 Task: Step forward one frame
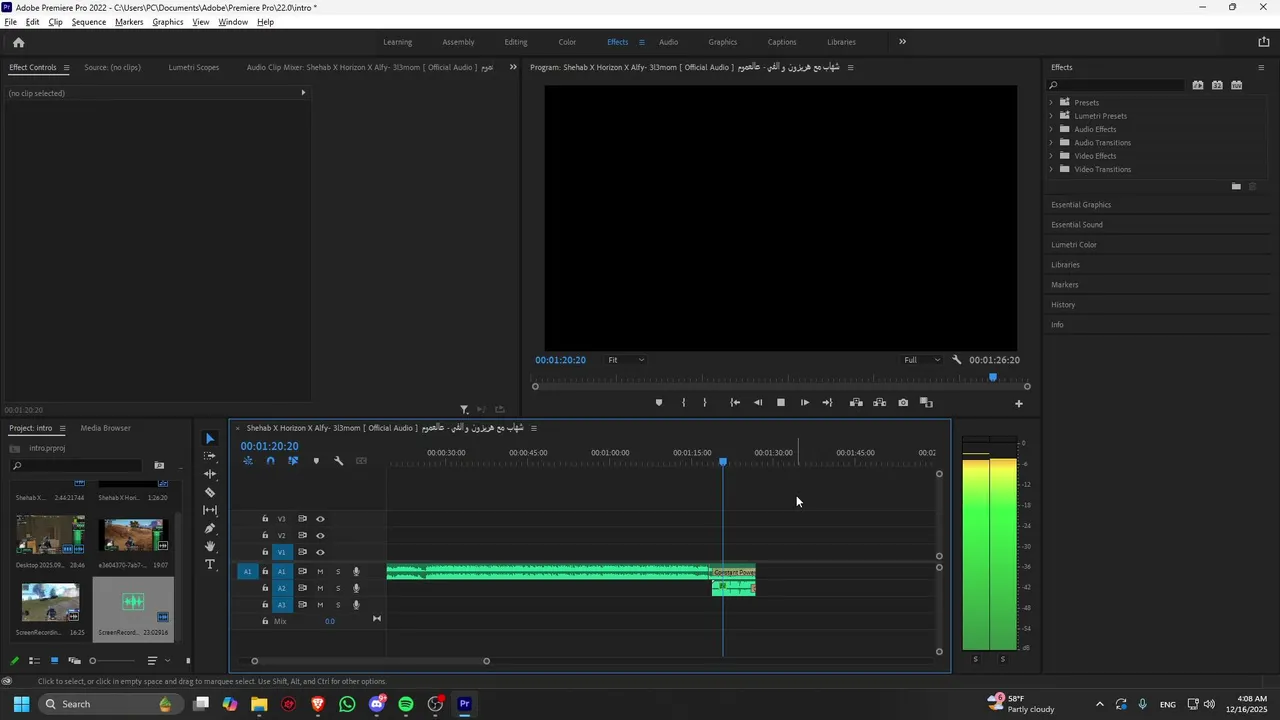point(805,403)
